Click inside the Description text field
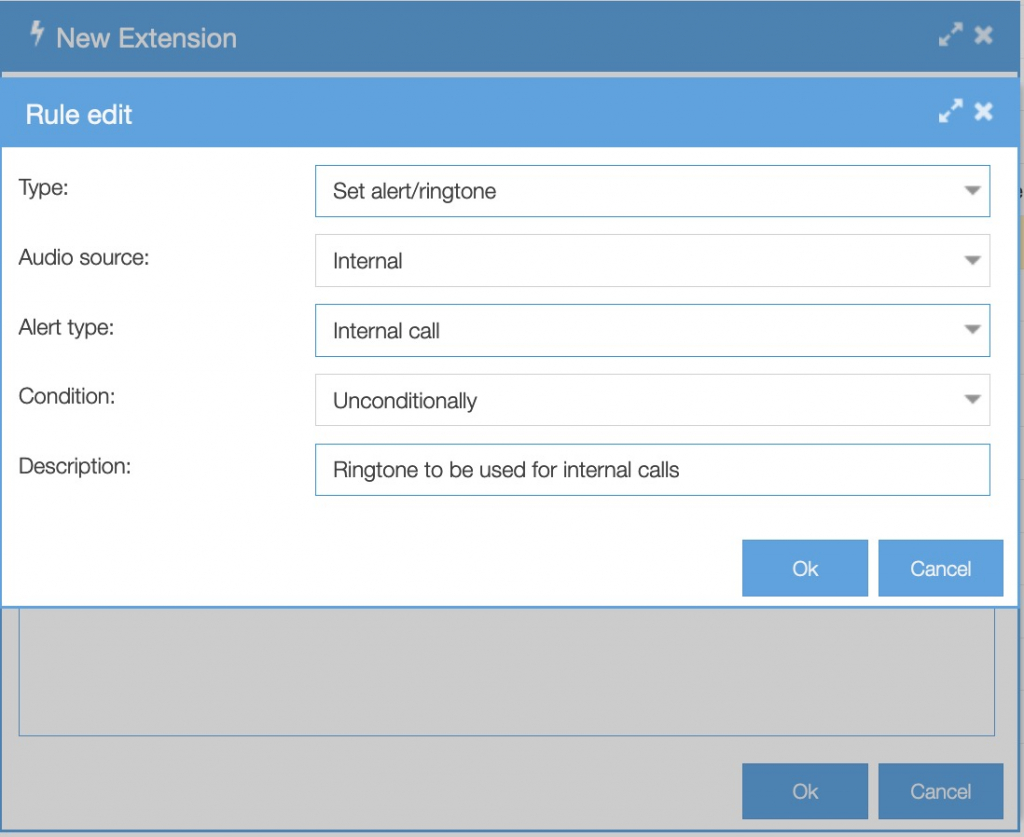1024x837 pixels. pyautogui.click(x=650, y=469)
